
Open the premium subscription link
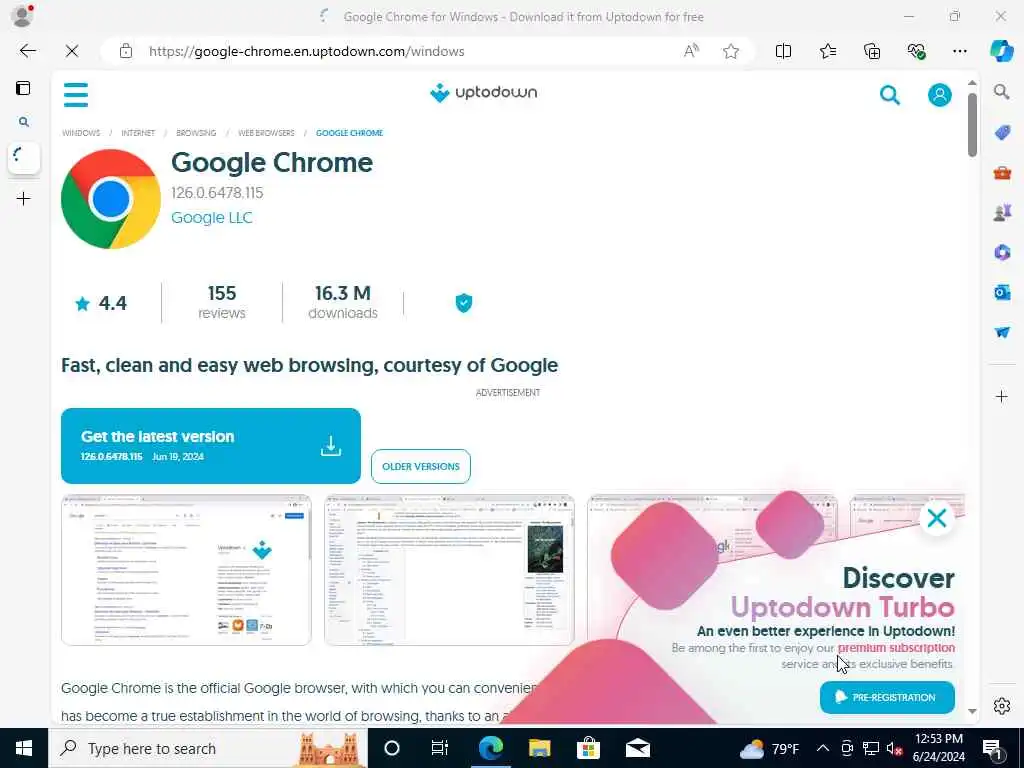(896, 648)
